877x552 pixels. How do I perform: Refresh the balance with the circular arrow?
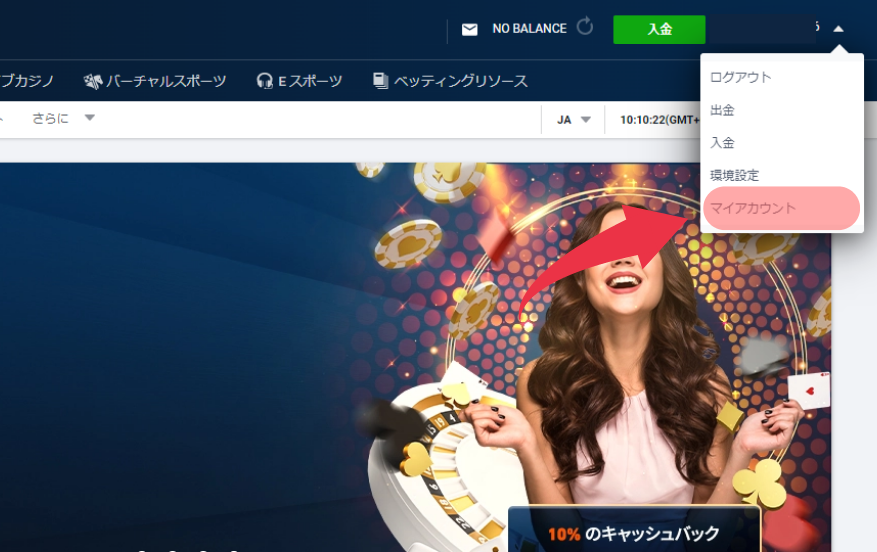click(x=584, y=26)
